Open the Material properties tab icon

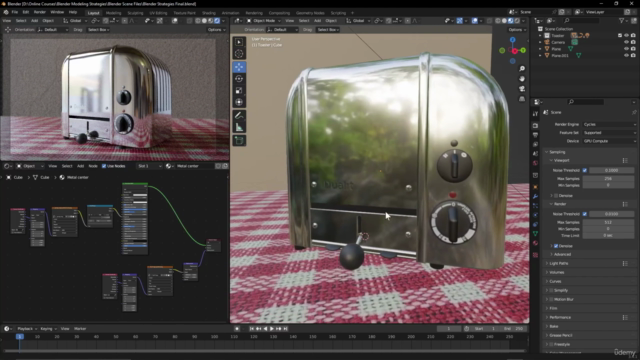tap(536, 243)
